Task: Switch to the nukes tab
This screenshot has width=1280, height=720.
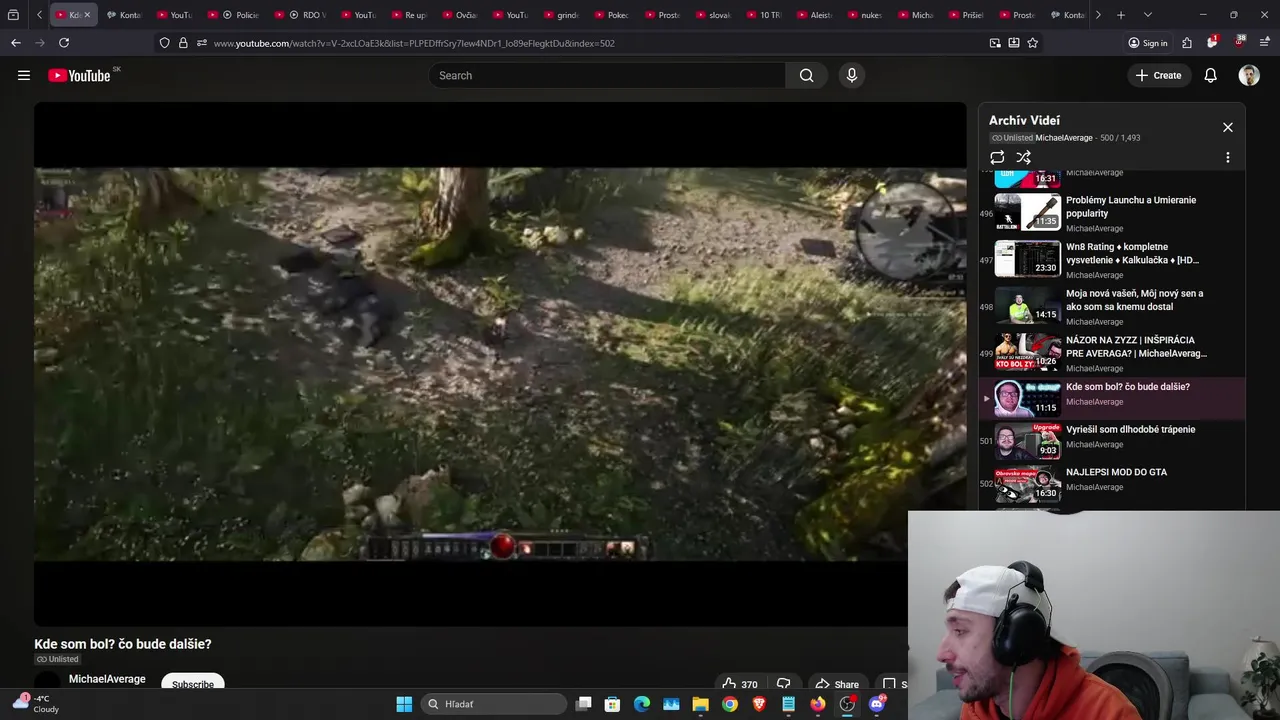Action: coord(865,15)
